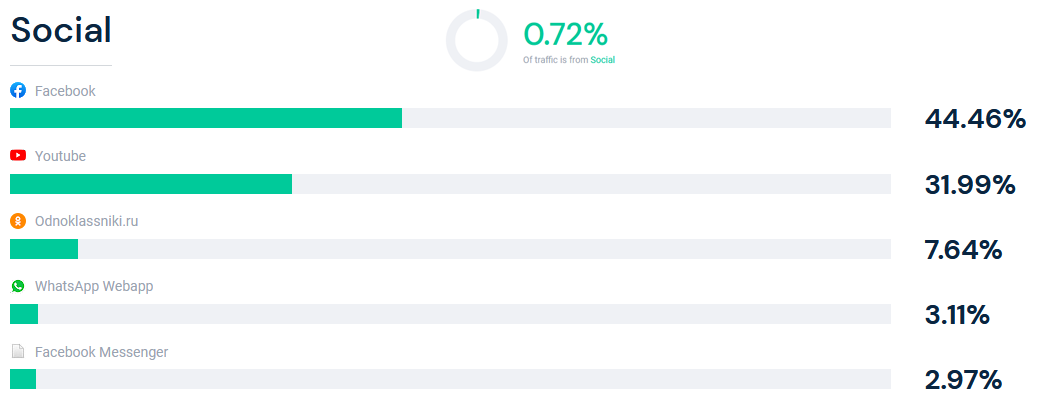Viewport: 1037px width, 402px height.
Task: Click the Facebook green progress bar
Action: click(206, 118)
